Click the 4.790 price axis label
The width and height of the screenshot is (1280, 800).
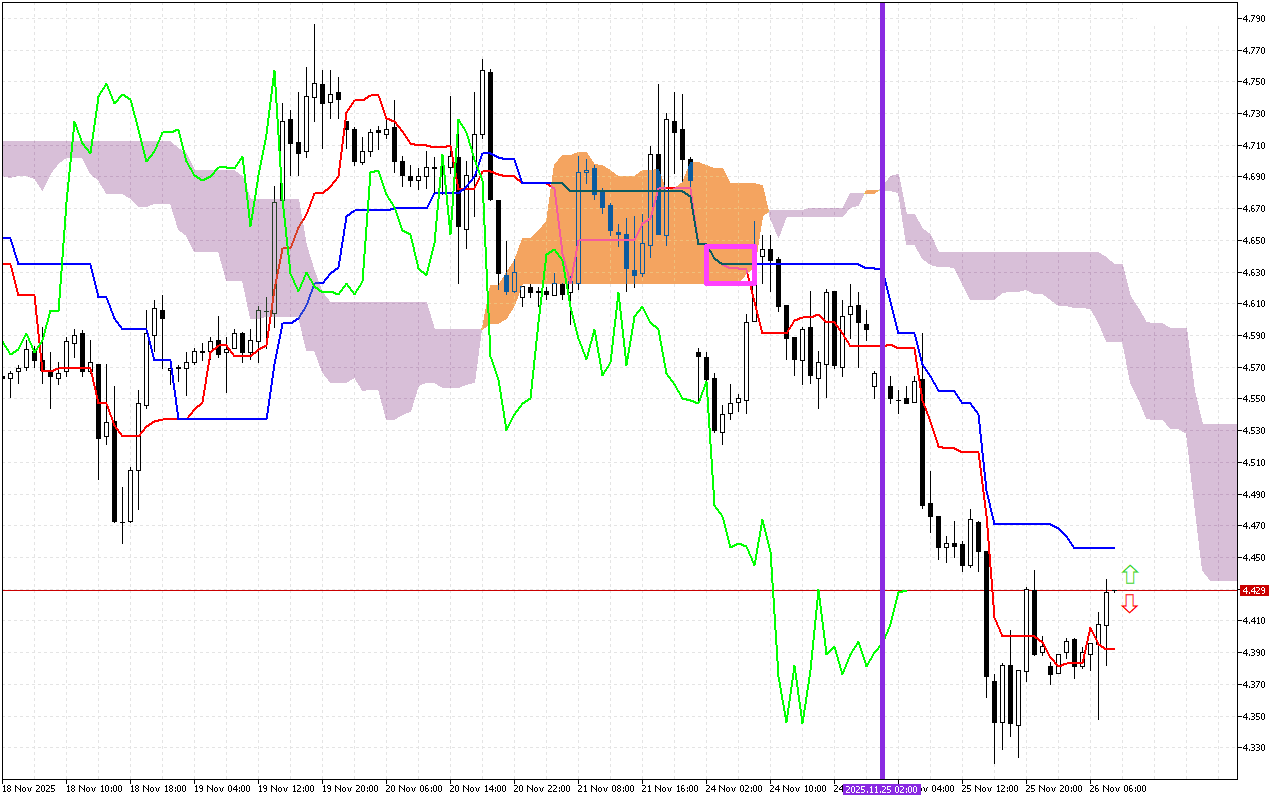pos(1254,18)
